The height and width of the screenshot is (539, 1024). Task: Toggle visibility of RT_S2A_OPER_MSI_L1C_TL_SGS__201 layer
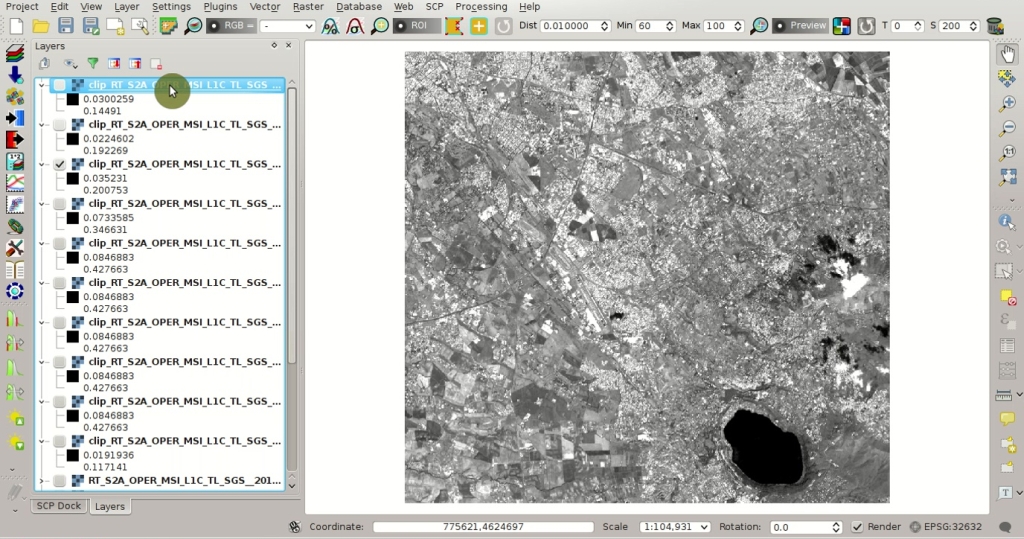tap(59, 481)
